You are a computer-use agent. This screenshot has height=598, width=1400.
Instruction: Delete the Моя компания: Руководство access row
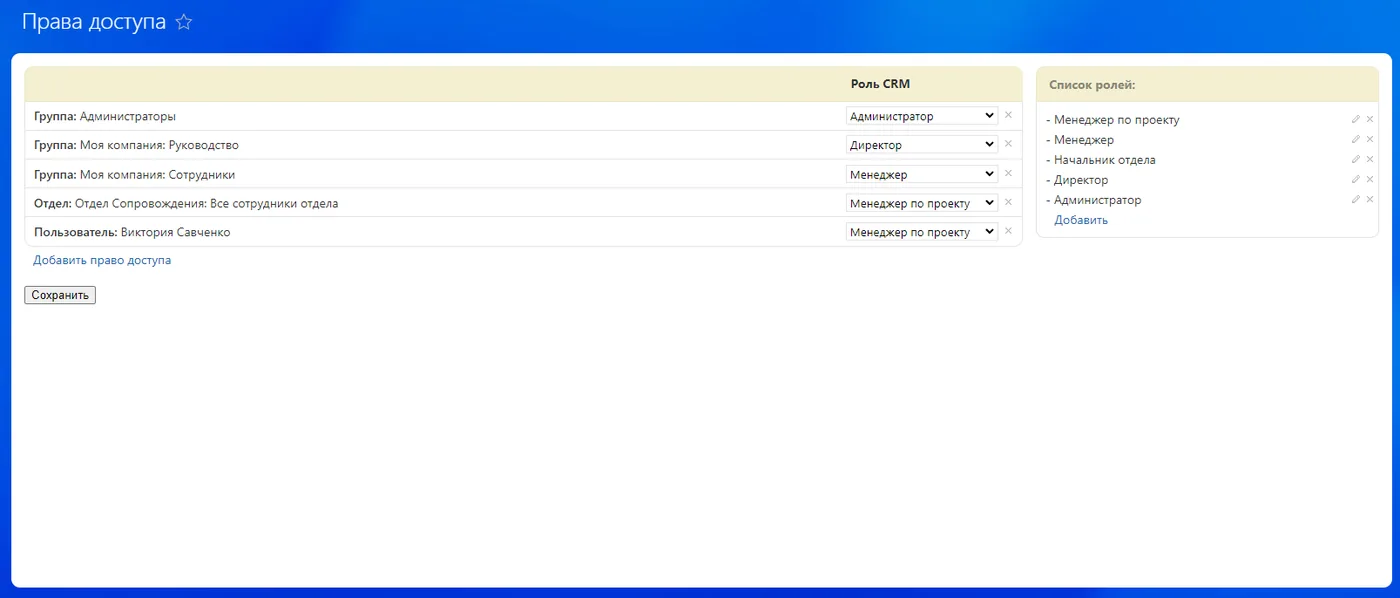pyautogui.click(x=1008, y=144)
